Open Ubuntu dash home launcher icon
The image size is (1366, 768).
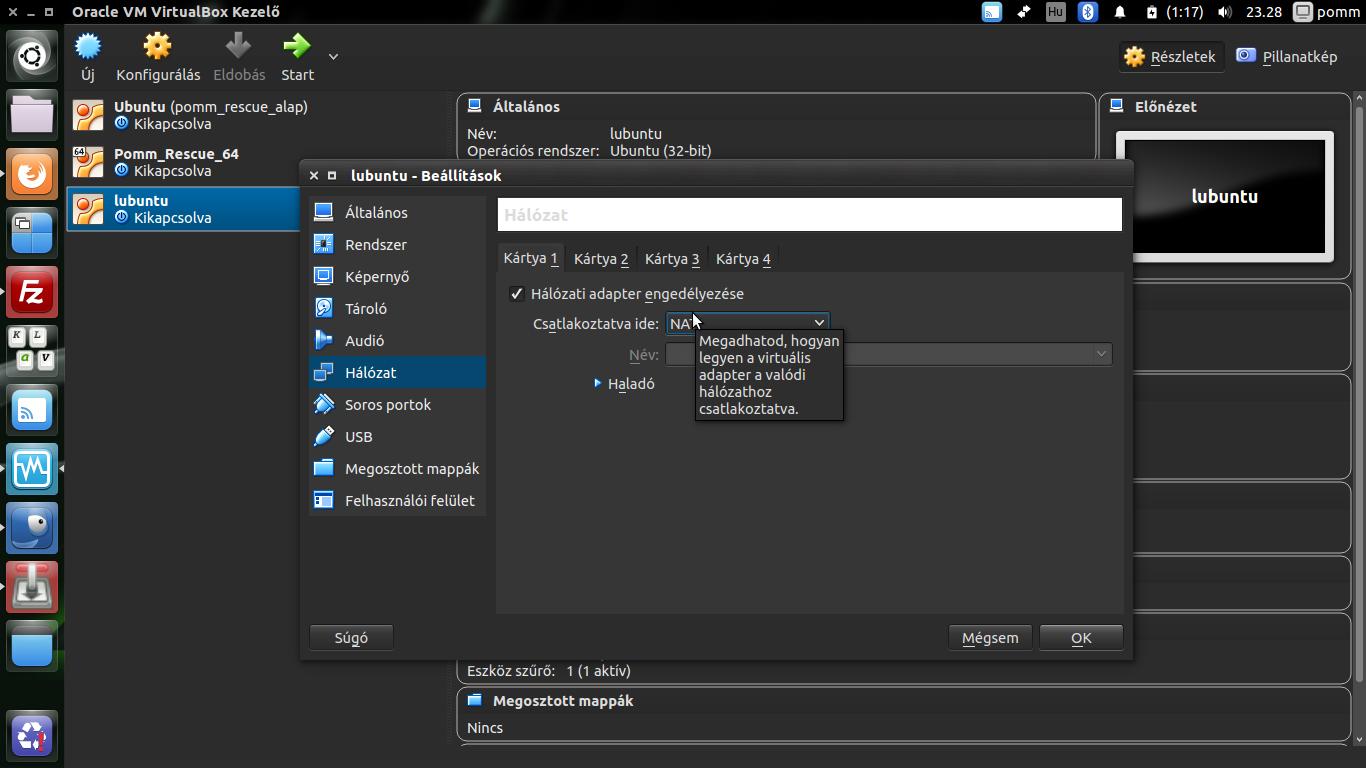(32, 56)
